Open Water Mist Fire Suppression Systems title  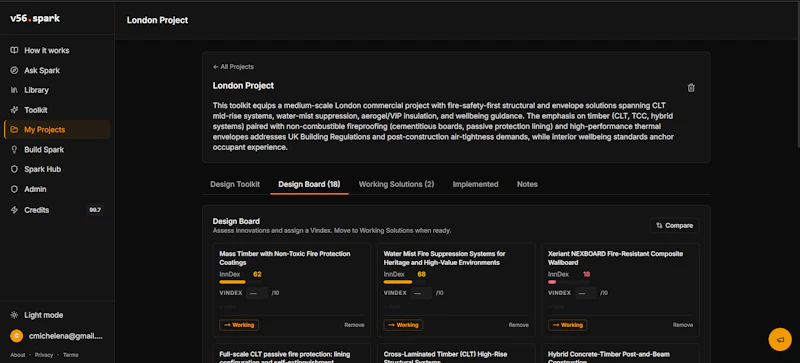(444, 258)
